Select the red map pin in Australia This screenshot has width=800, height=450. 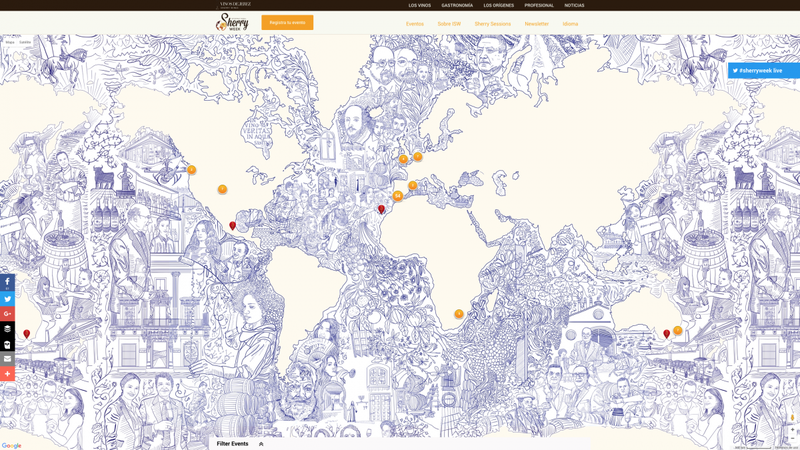667,333
